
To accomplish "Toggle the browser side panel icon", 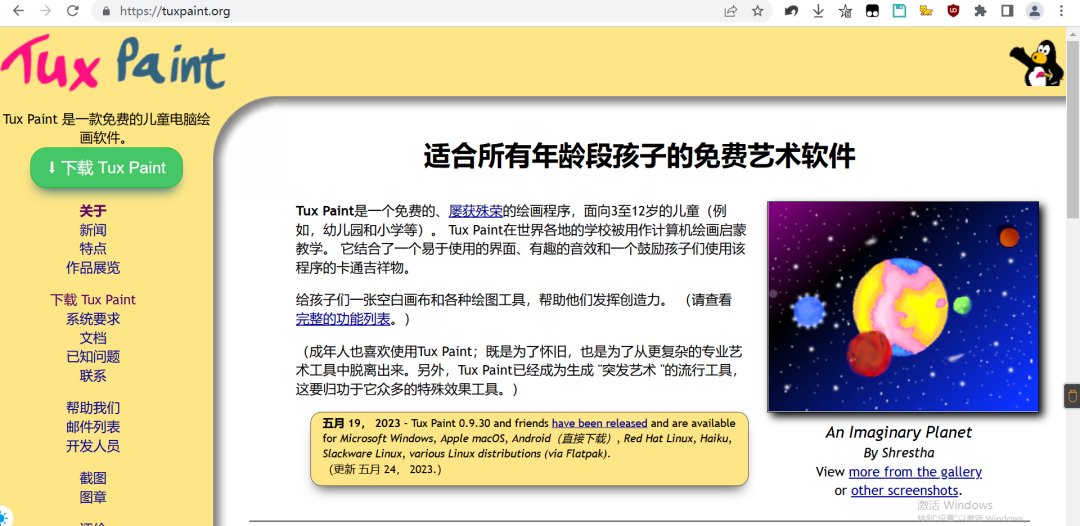I will pyautogui.click(x=1007, y=11).
